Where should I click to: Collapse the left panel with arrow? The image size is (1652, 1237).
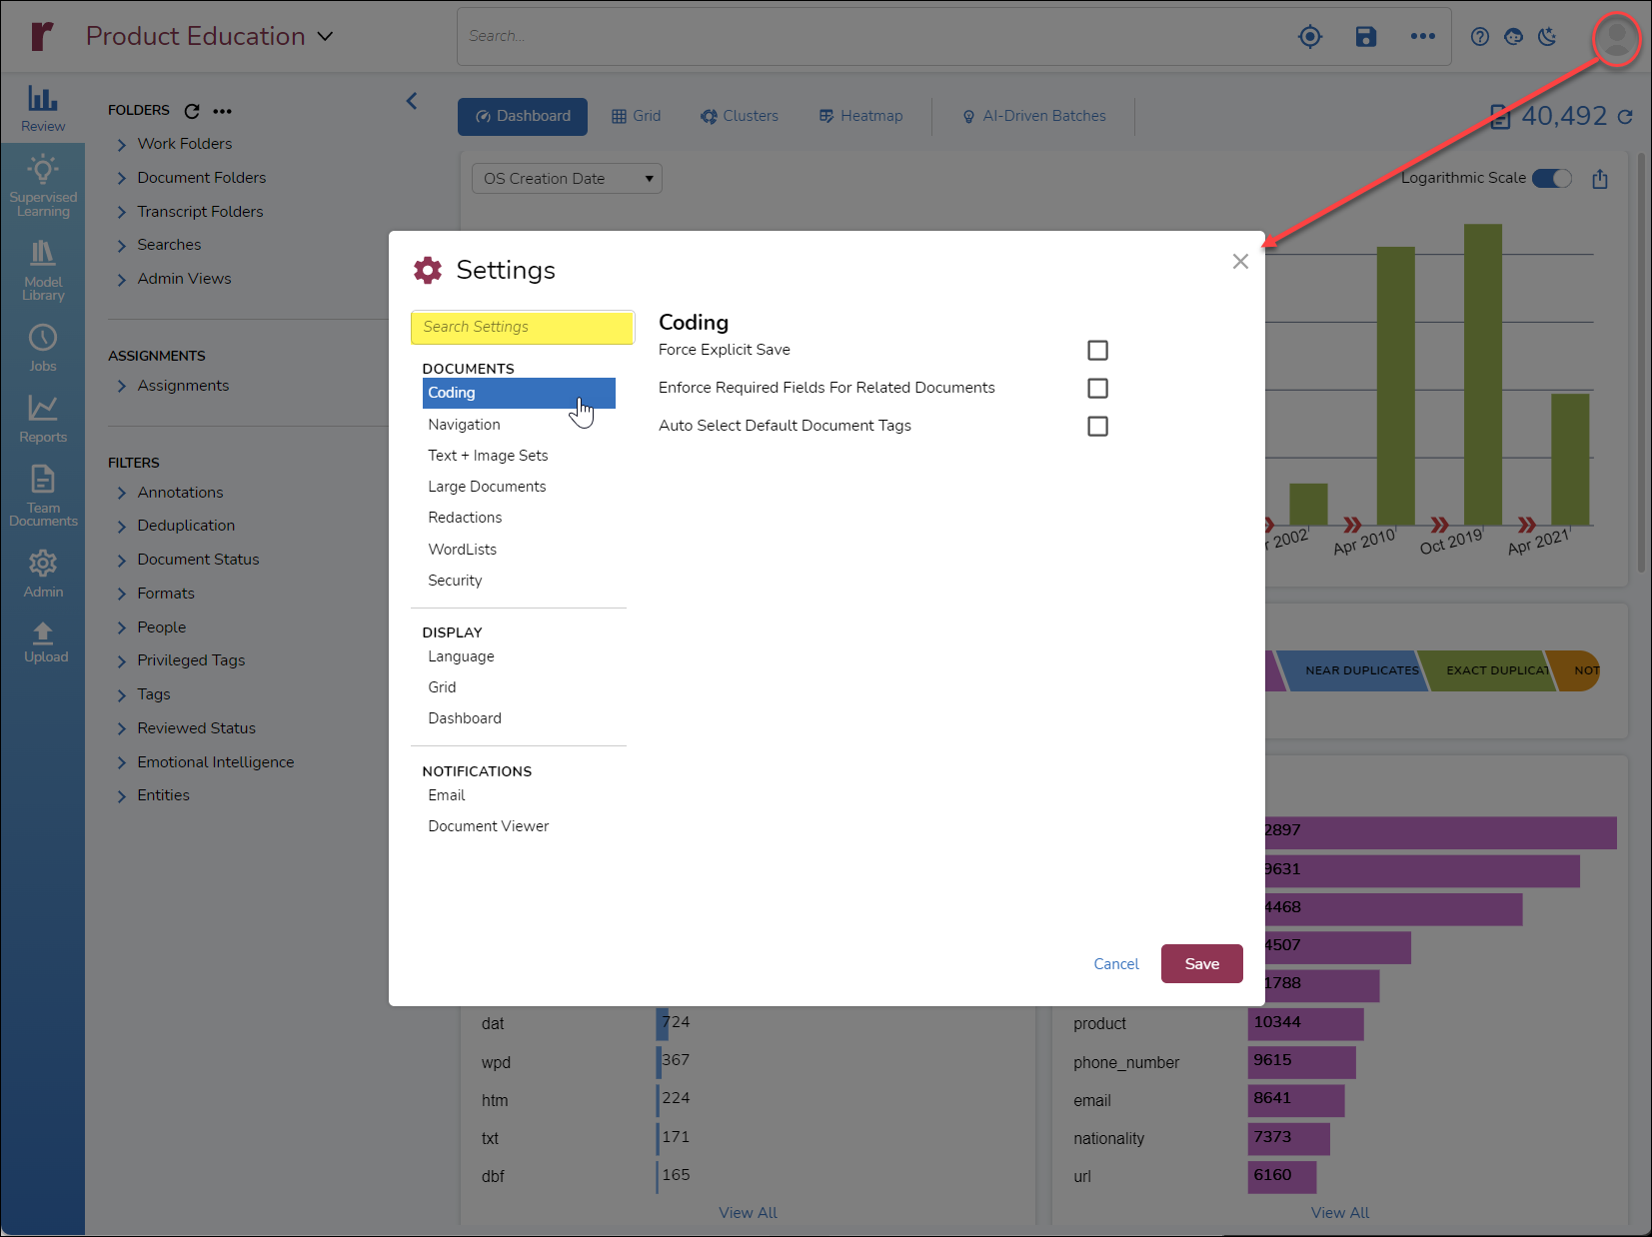pos(412,101)
